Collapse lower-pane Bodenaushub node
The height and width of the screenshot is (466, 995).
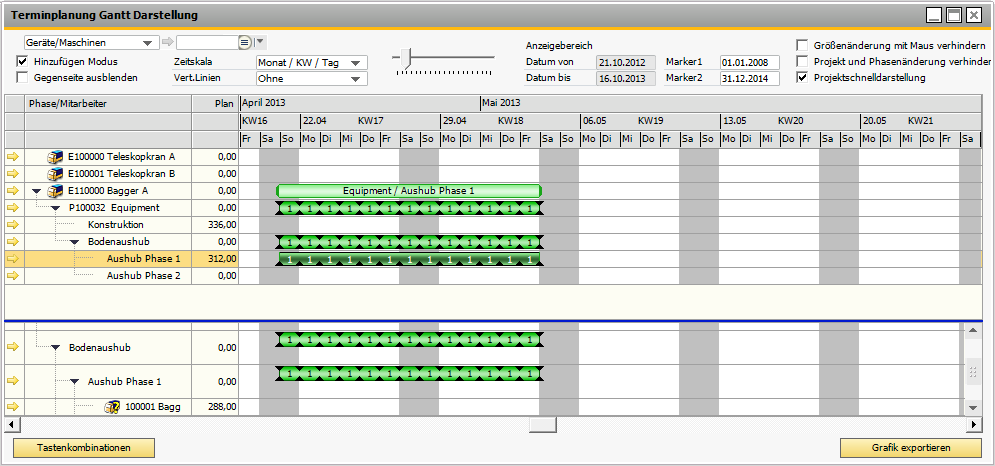[55, 348]
